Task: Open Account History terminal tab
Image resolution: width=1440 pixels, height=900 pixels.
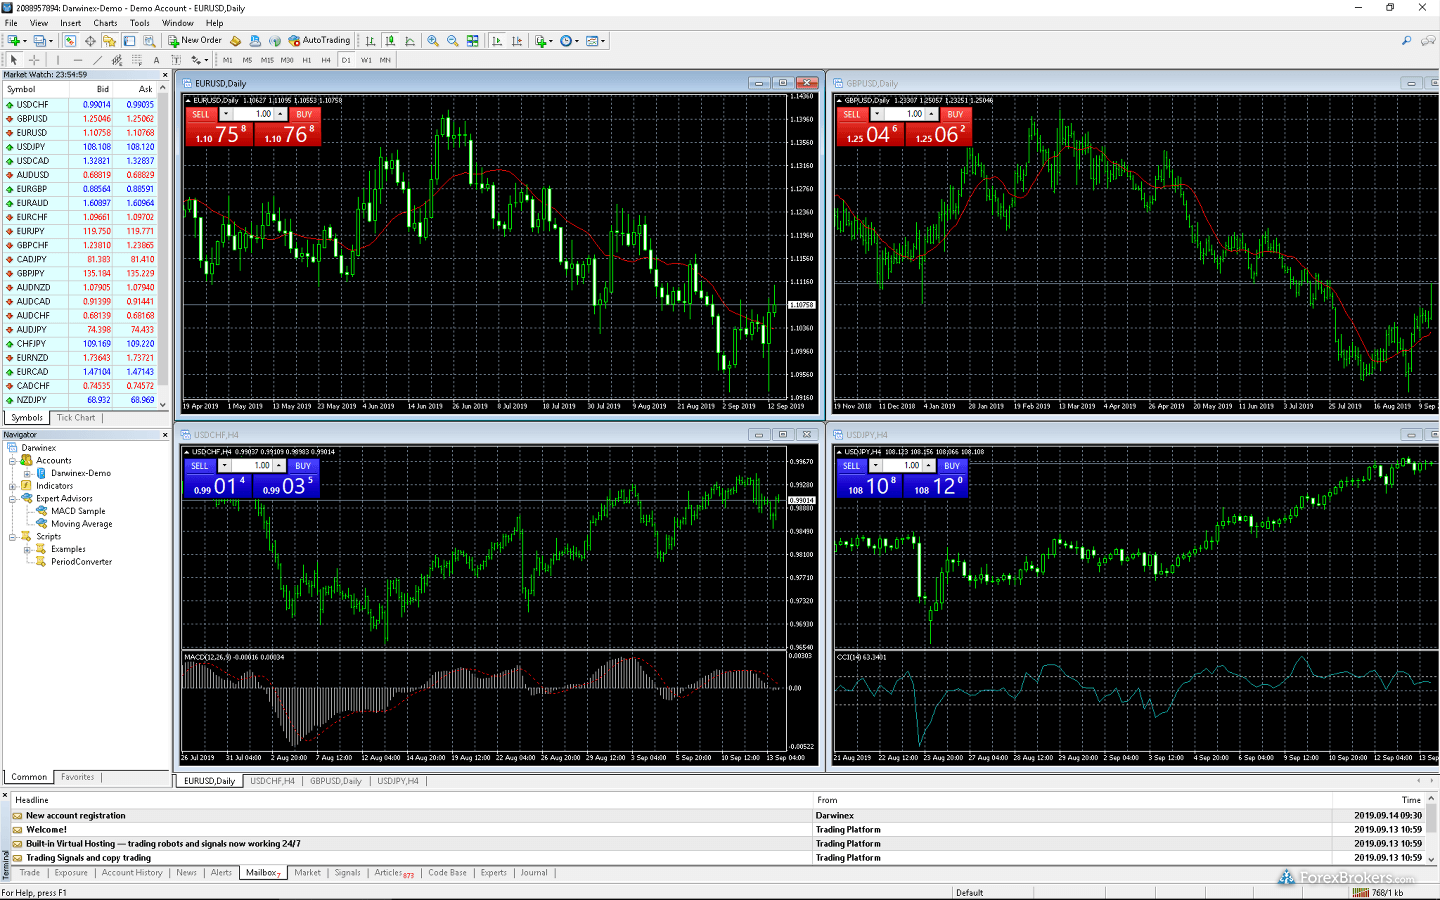Action: 132,873
